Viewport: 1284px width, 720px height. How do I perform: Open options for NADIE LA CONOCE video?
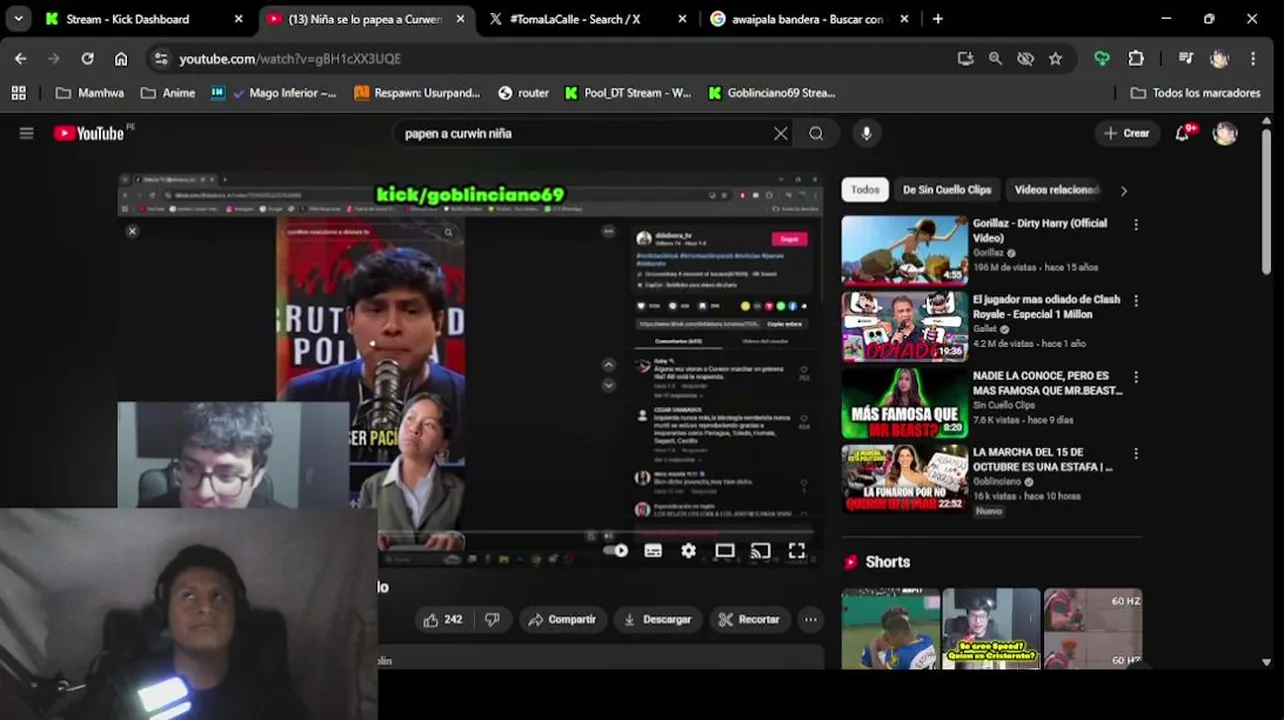pyautogui.click(x=1135, y=377)
